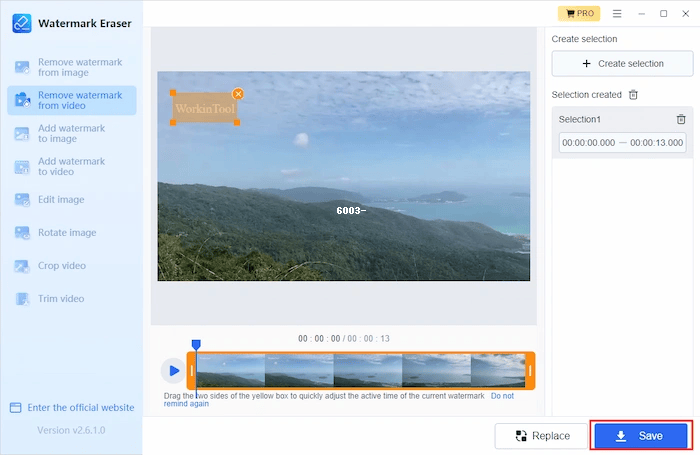Click the Create selection button

point(622,63)
